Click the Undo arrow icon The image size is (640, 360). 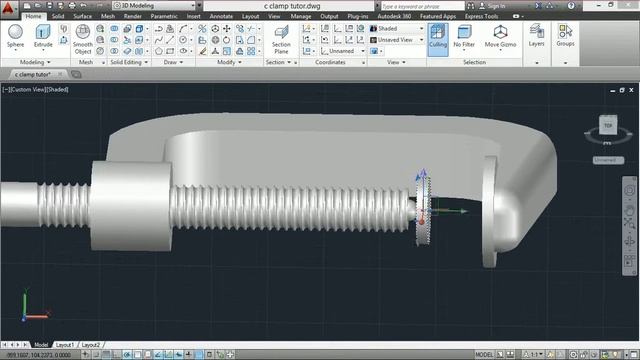pos(83,6)
